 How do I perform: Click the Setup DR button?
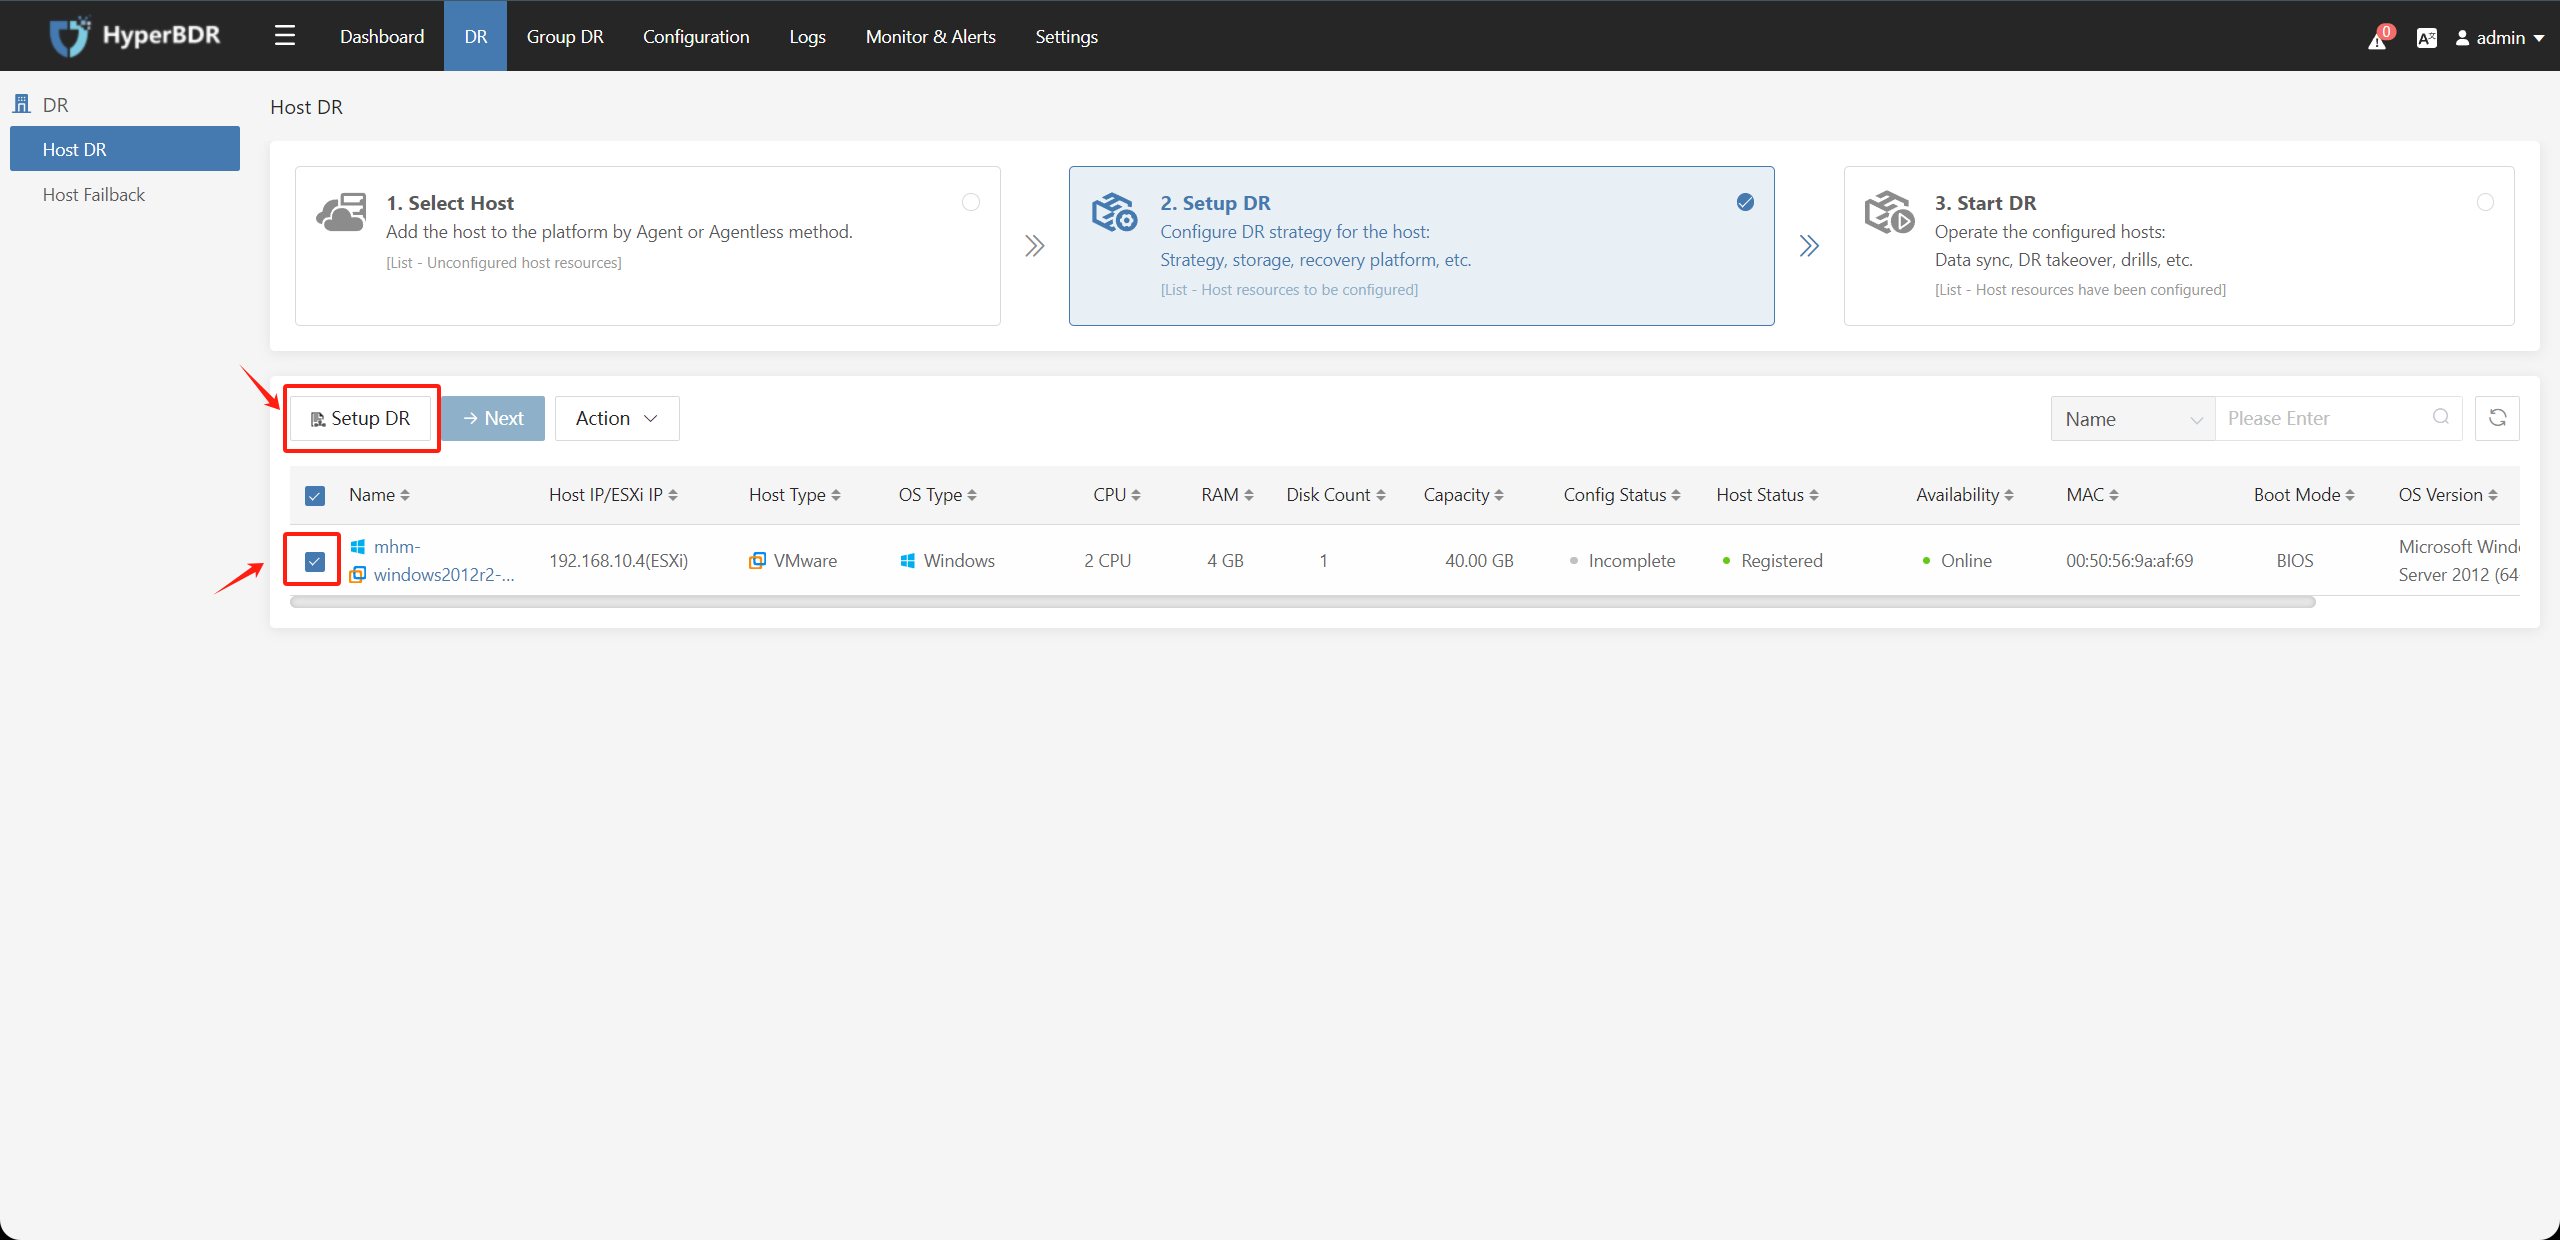click(x=361, y=418)
